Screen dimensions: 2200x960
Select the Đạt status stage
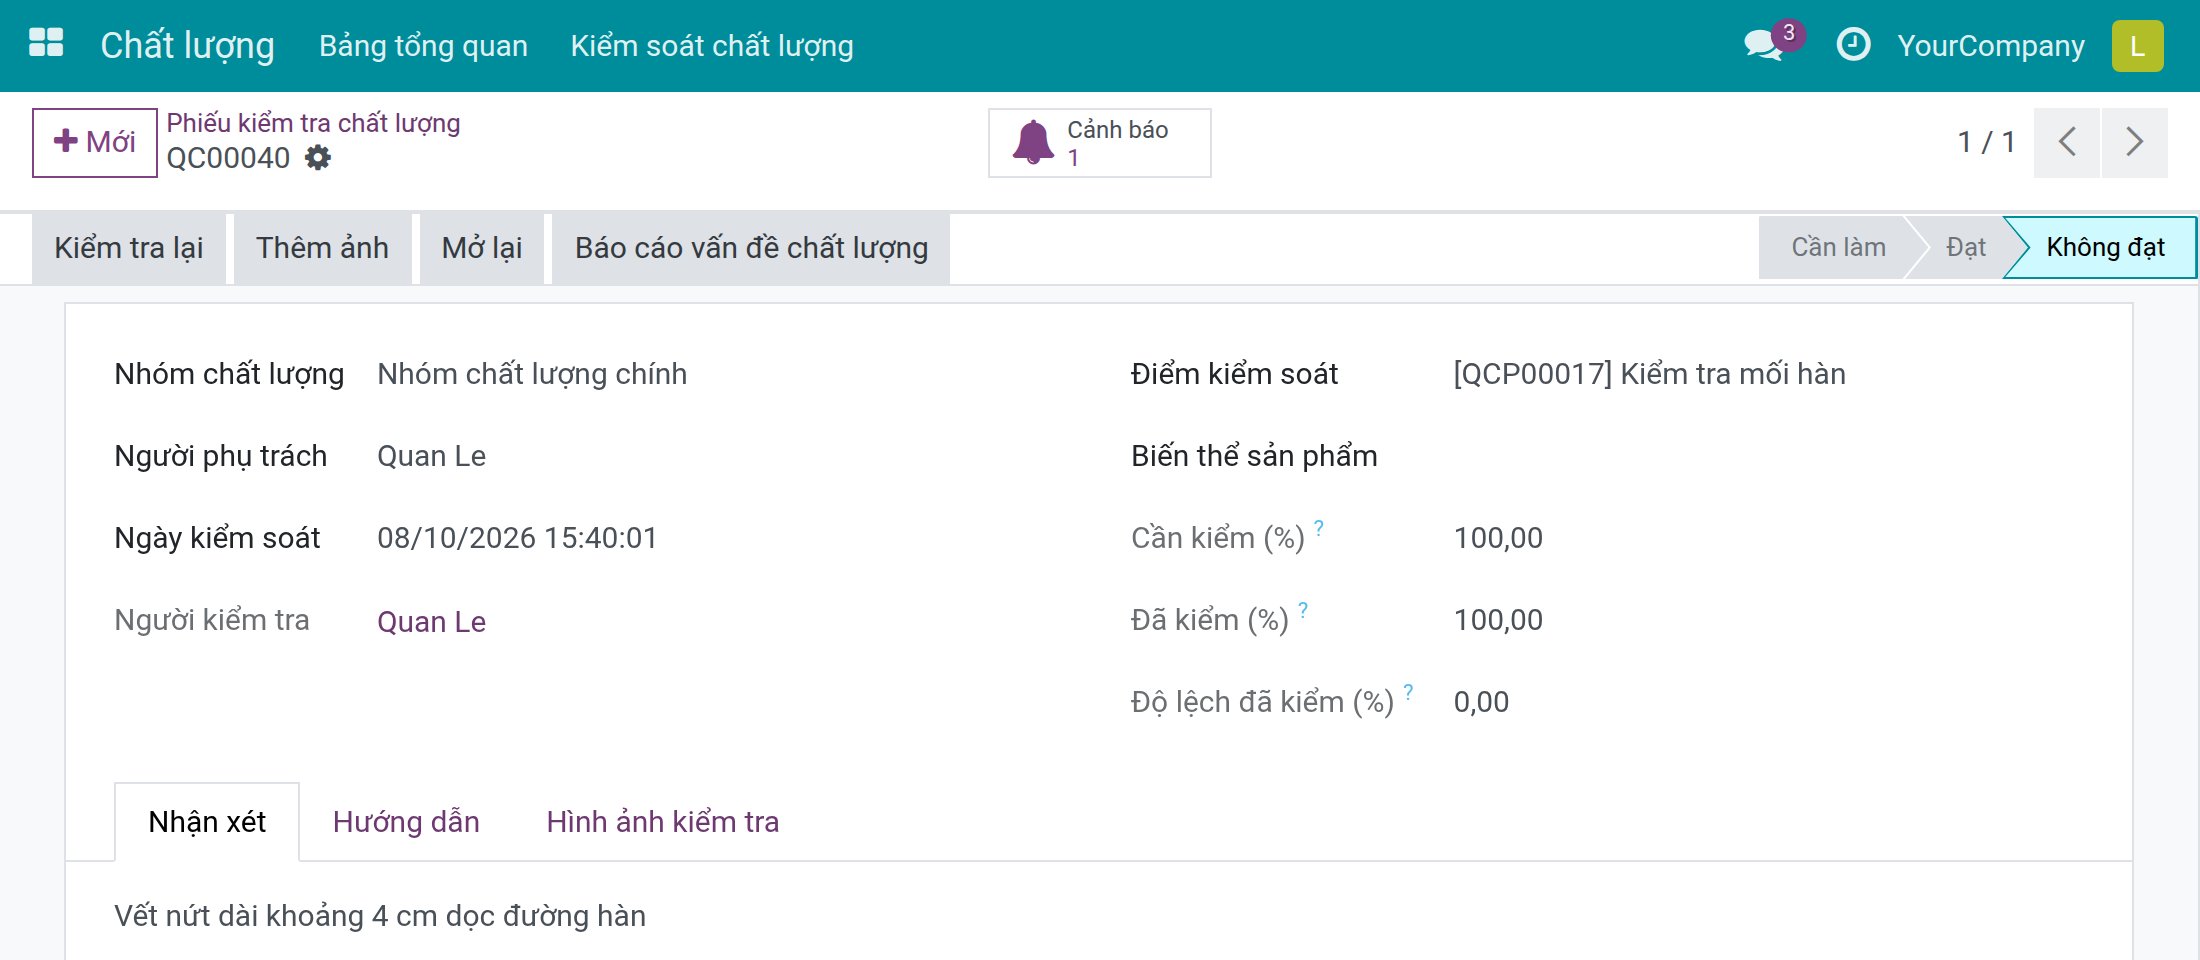tap(1965, 247)
